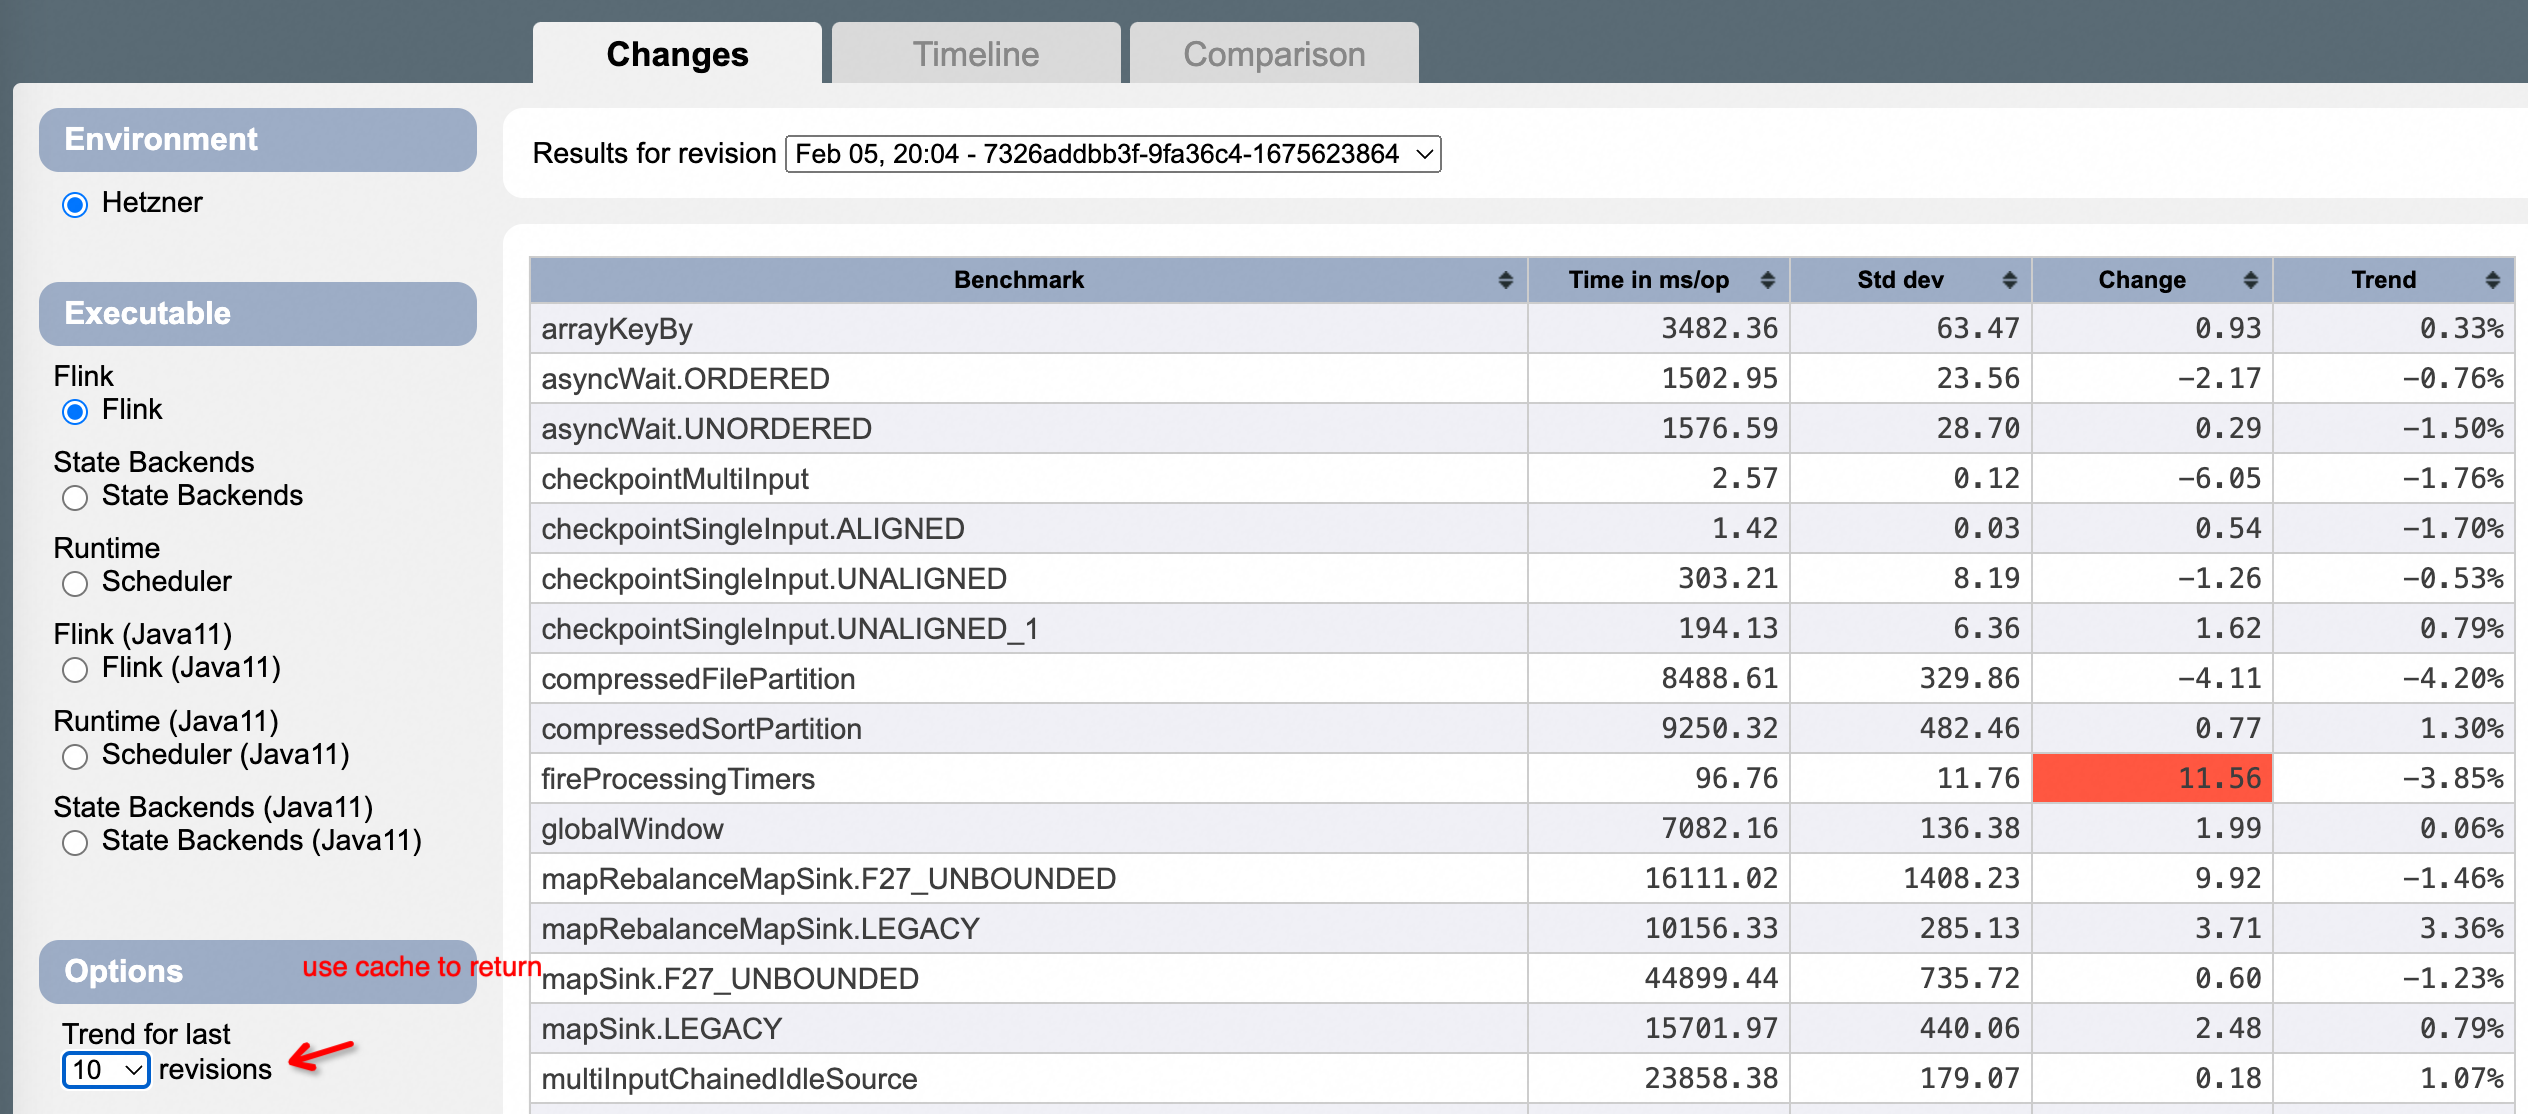Select State Backends executable radio
The image size is (2528, 1114).
(75, 497)
